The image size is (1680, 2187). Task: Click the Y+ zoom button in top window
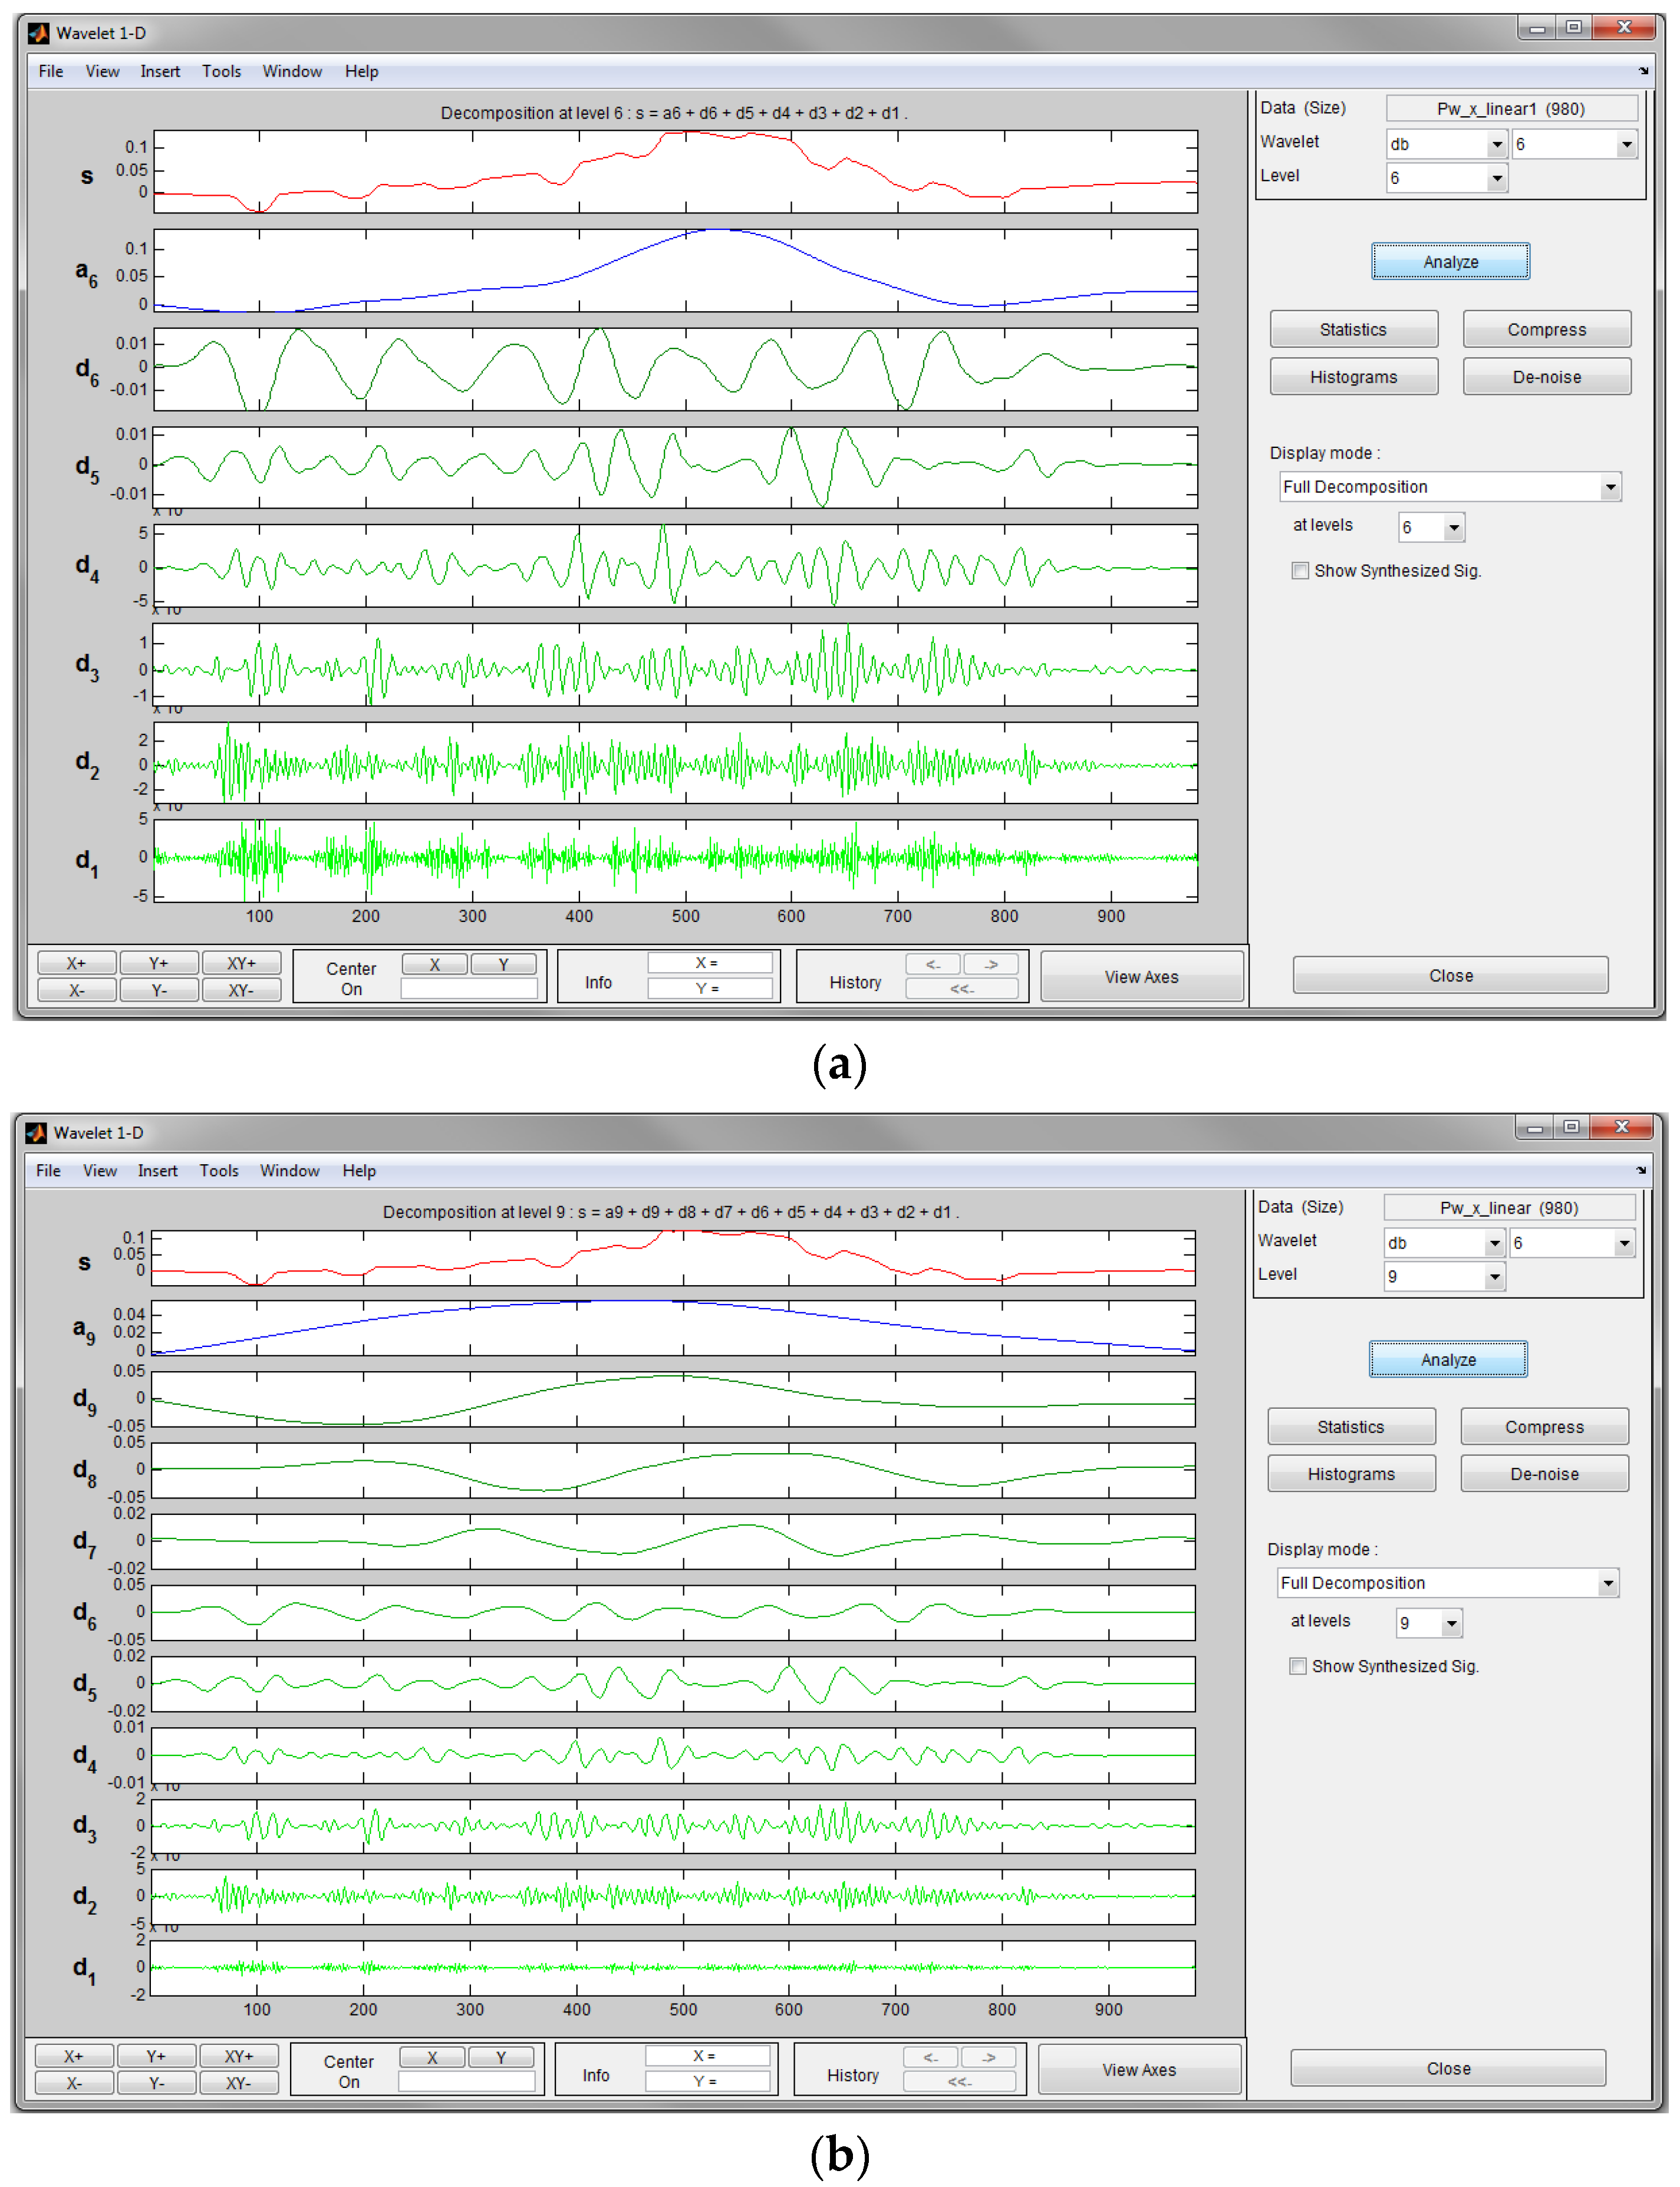click(158, 963)
